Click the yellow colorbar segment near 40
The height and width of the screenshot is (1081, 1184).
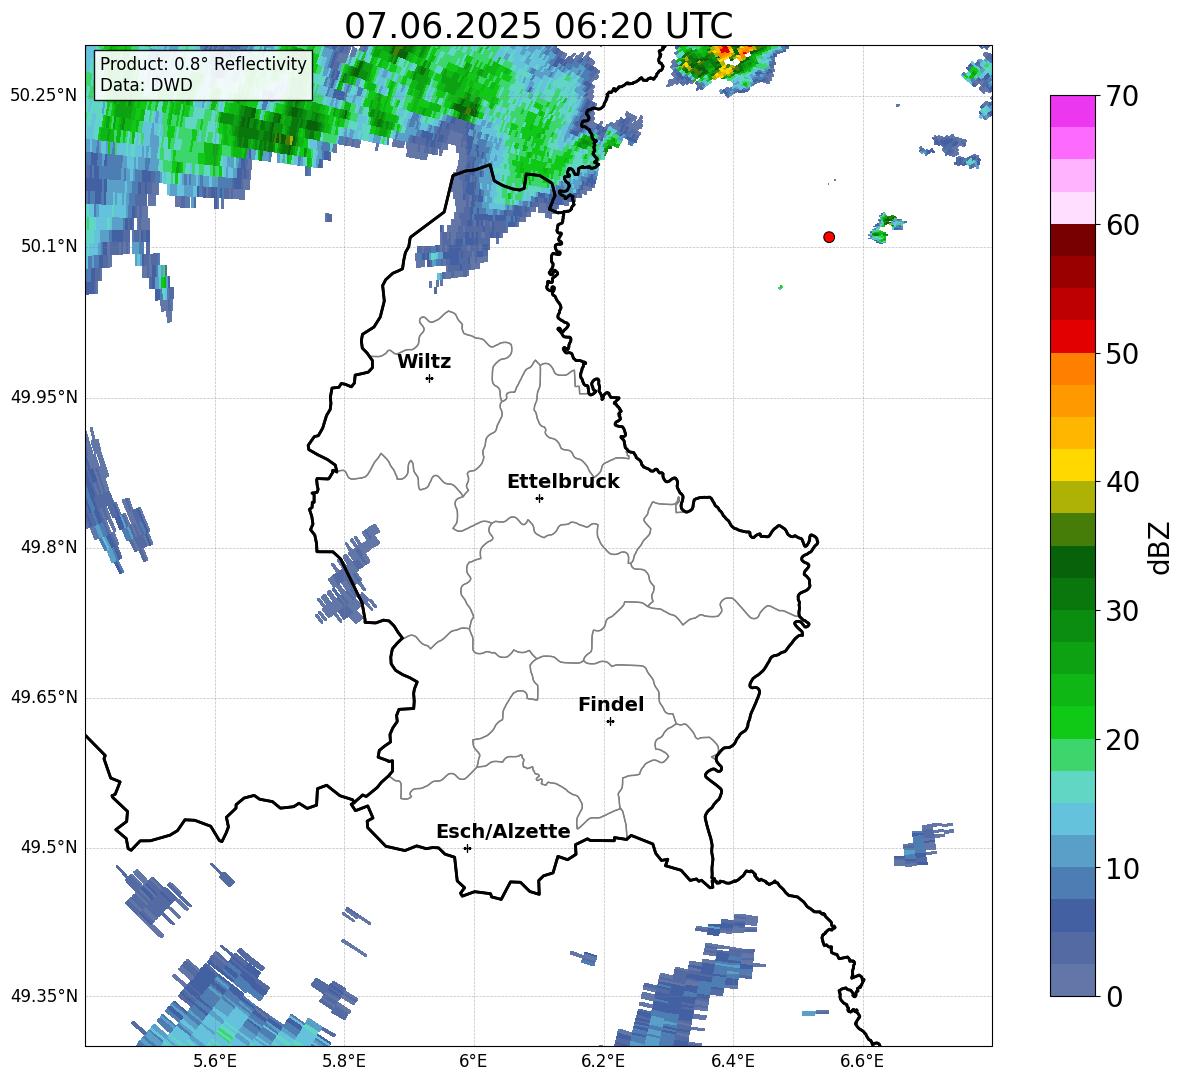click(x=1072, y=464)
